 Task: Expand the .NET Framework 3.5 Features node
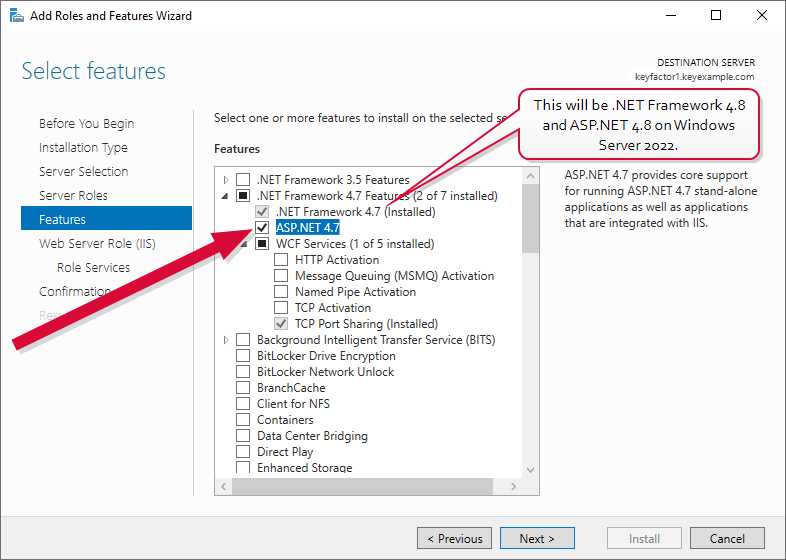coord(226,180)
